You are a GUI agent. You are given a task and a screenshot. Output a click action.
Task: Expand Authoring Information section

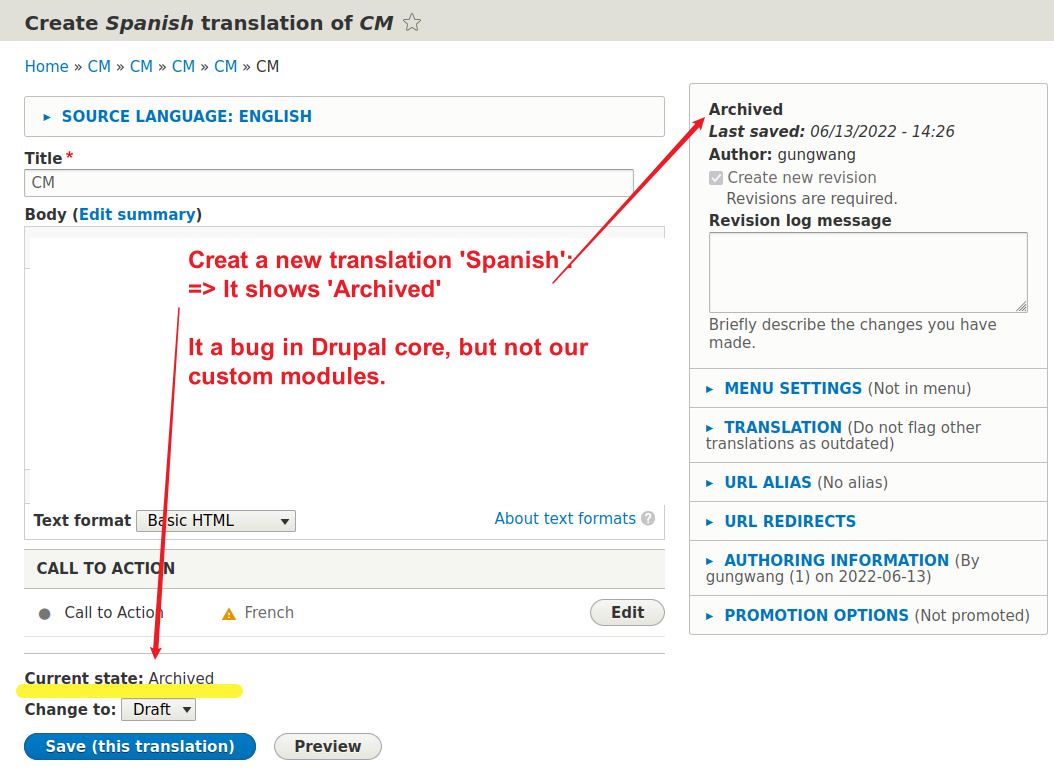pyautogui.click(x=836, y=560)
